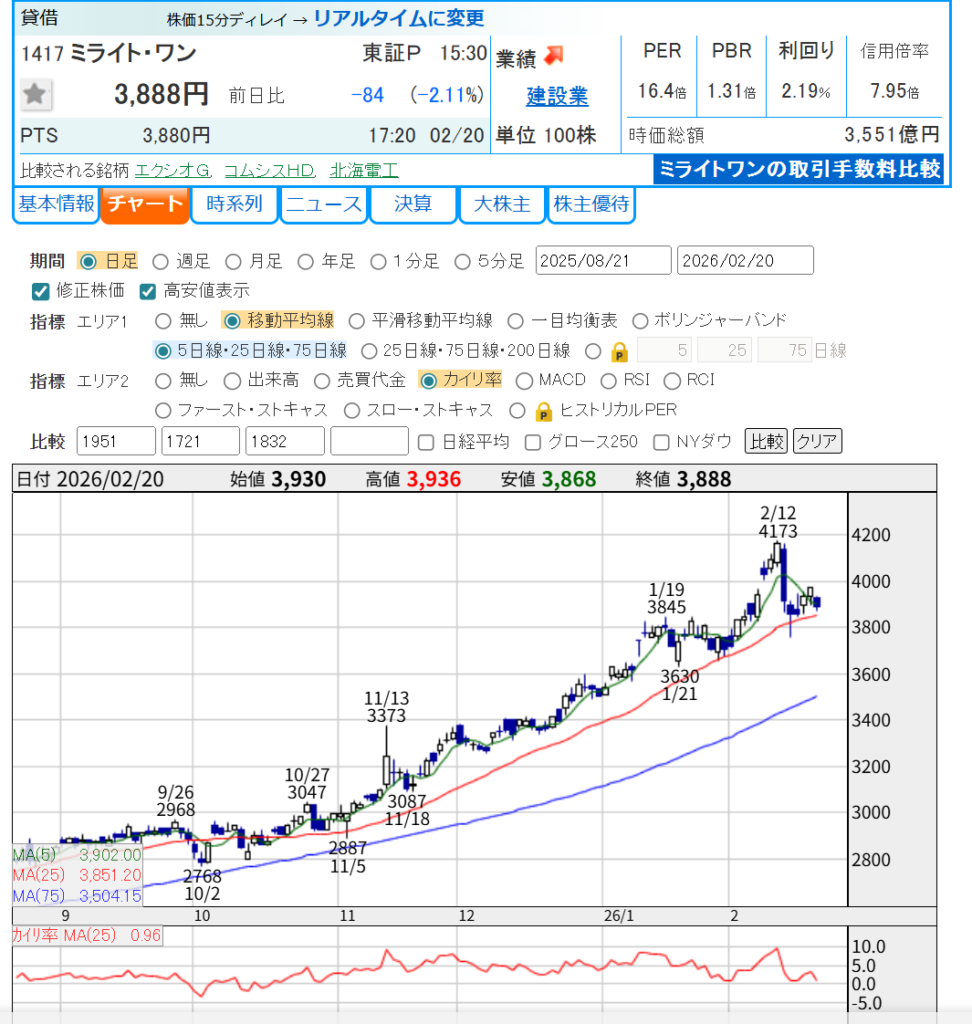Click the lock icon beside custom moving average

coord(620,351)
